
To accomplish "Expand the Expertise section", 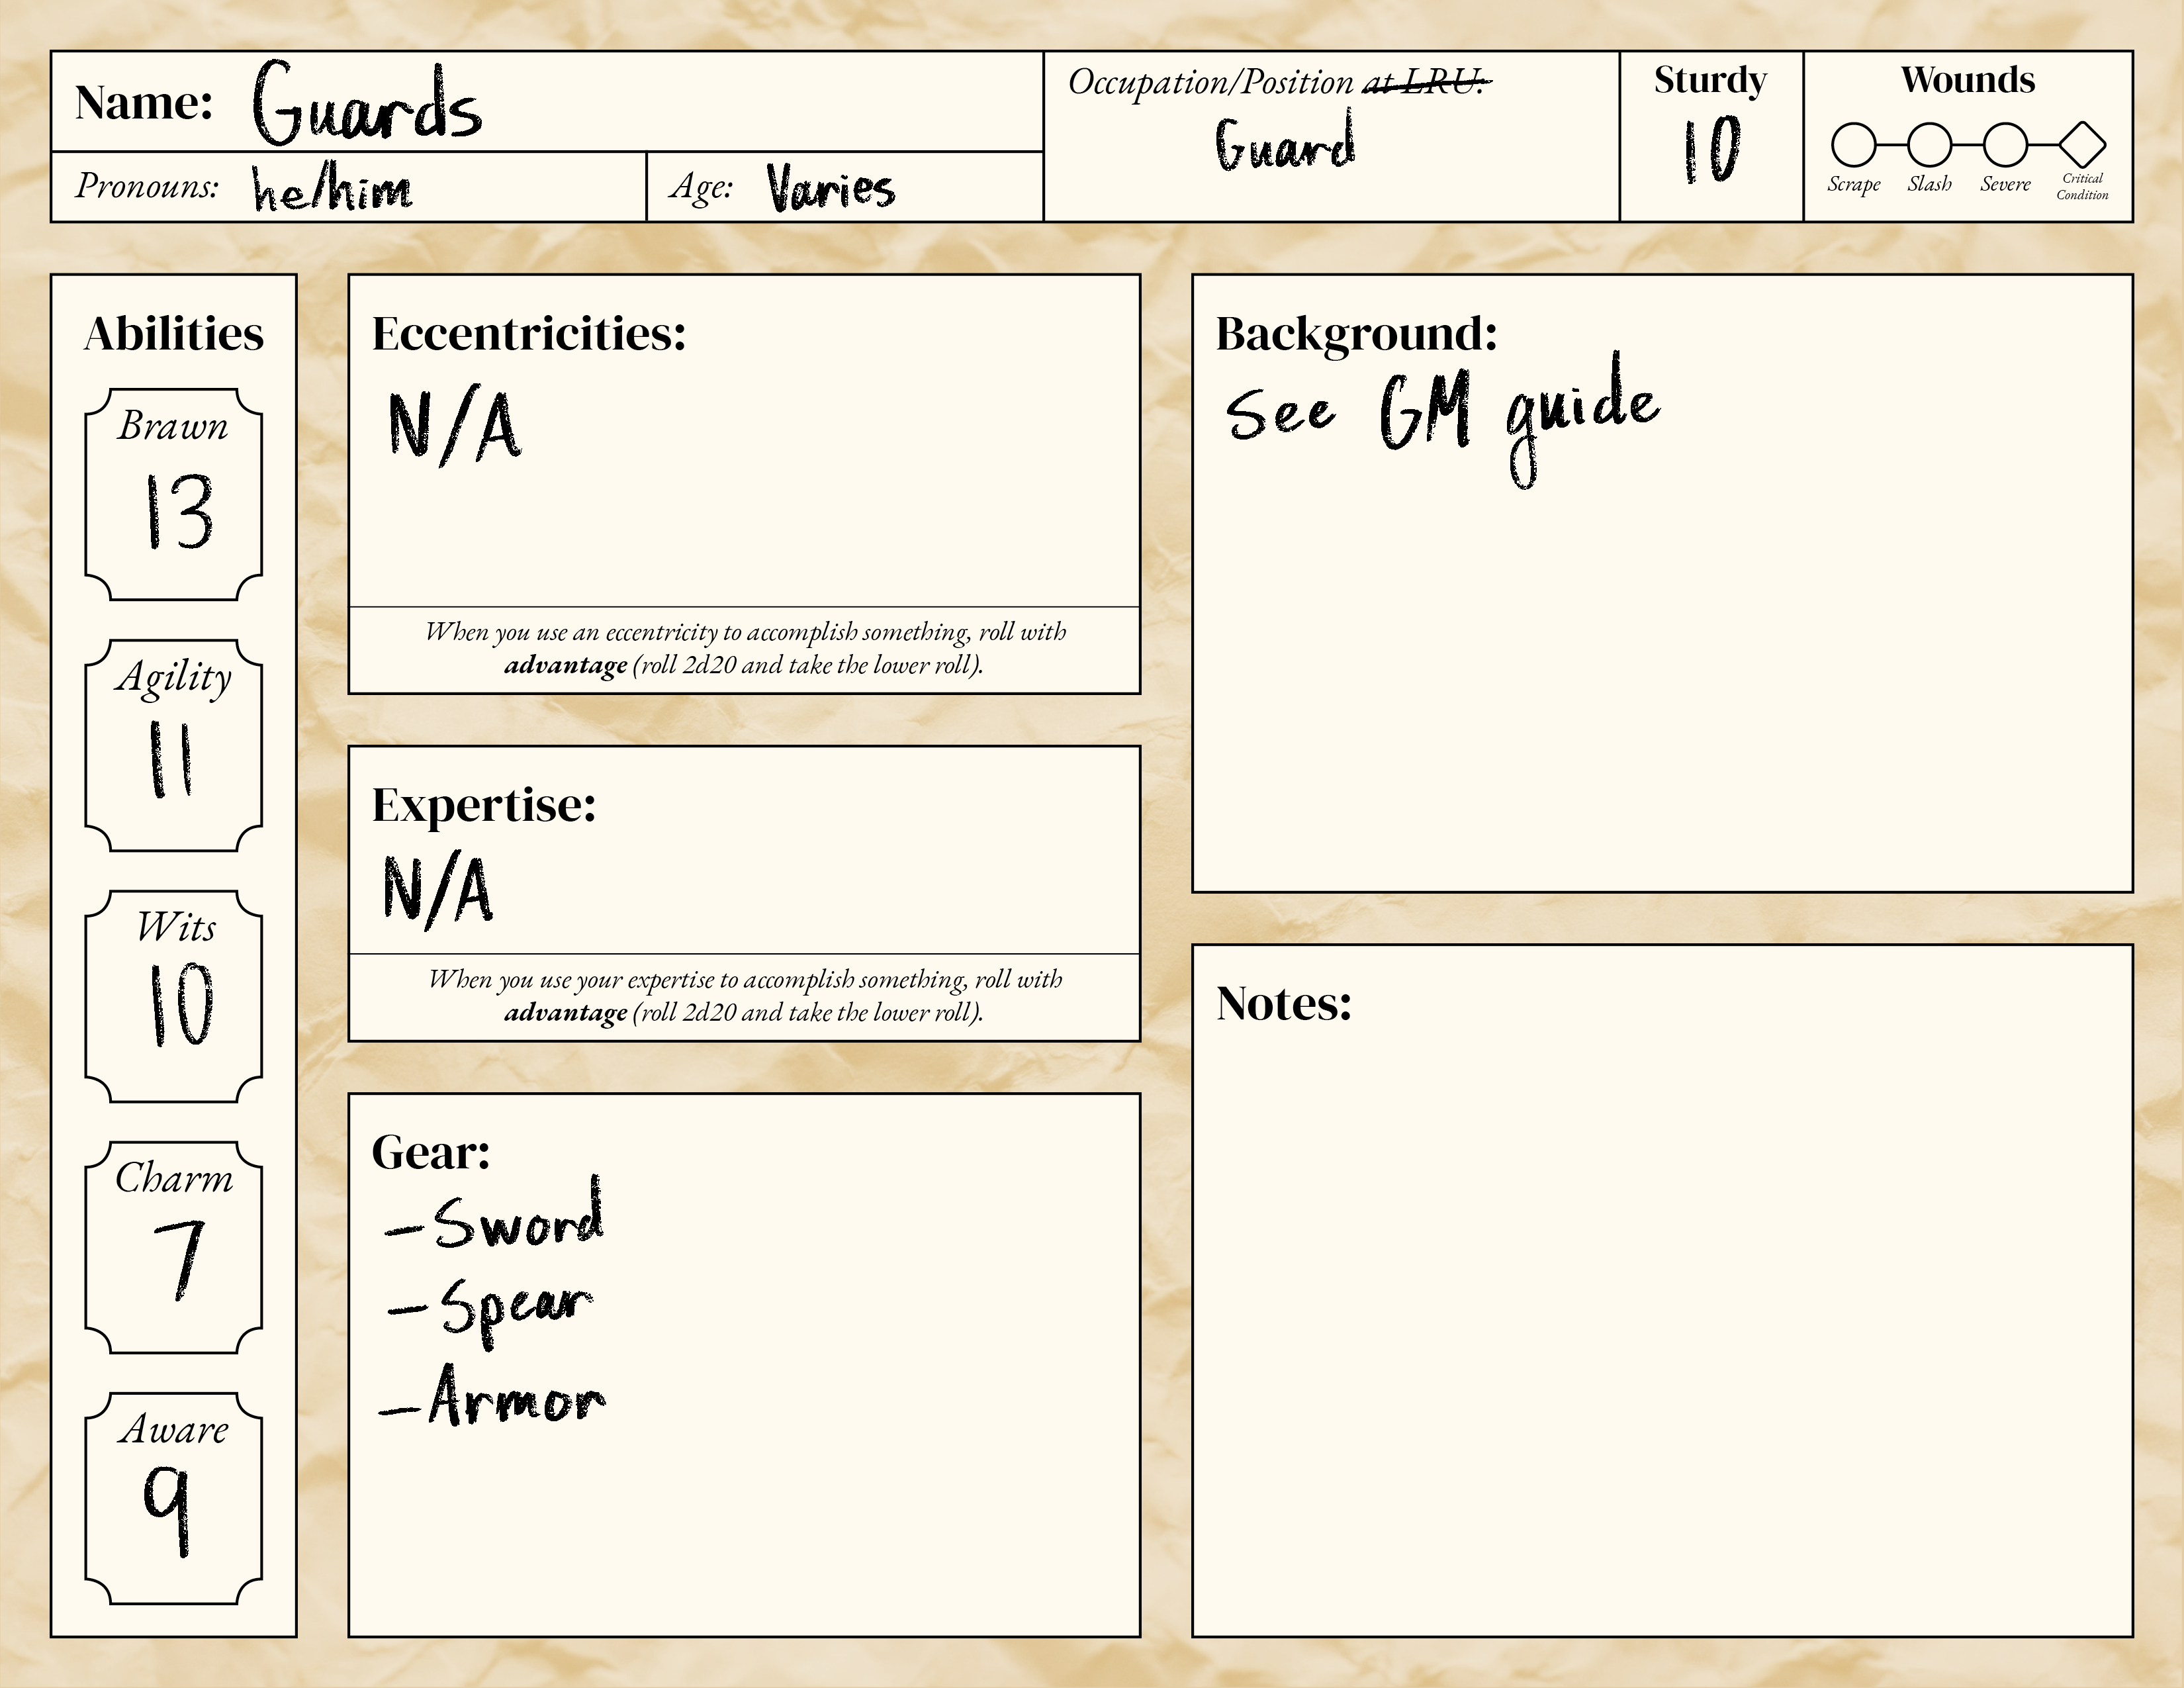I will [484, 807].
